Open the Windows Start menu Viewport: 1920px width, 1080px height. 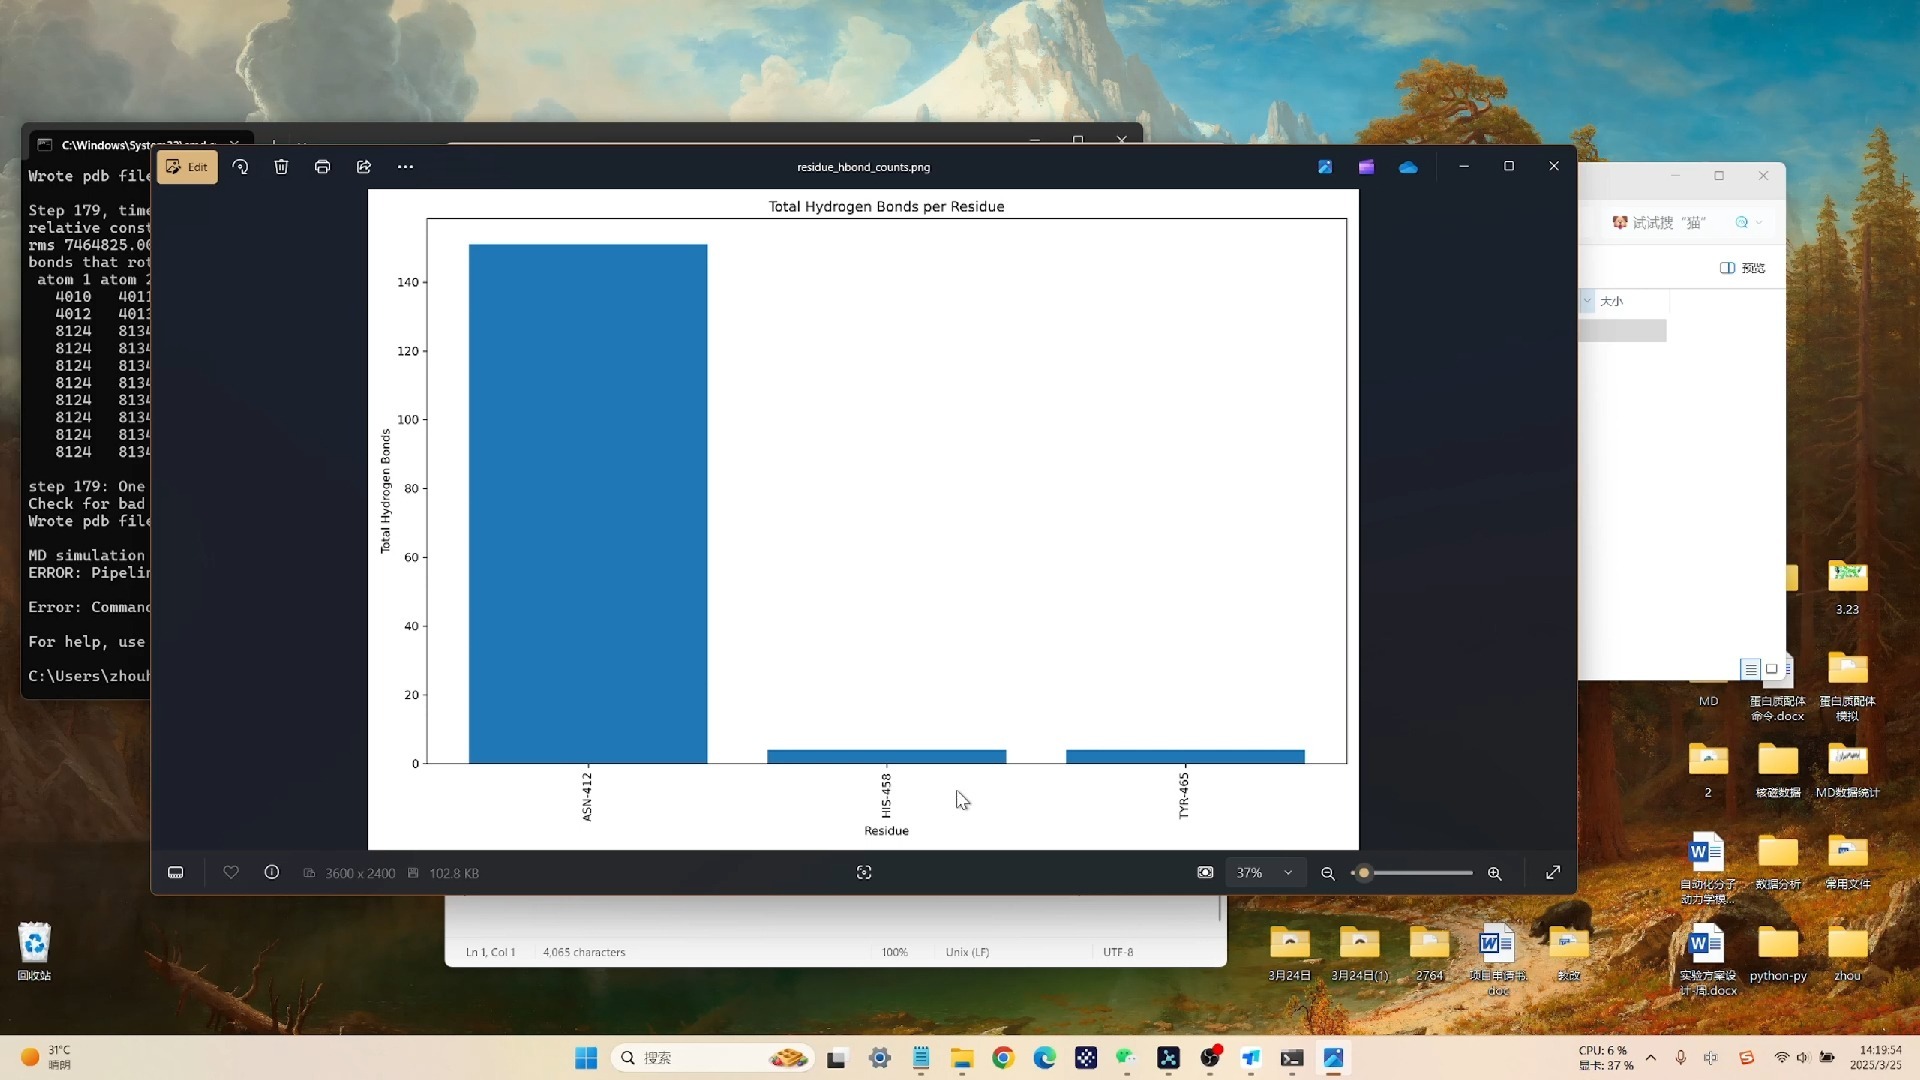(586, 1058)
